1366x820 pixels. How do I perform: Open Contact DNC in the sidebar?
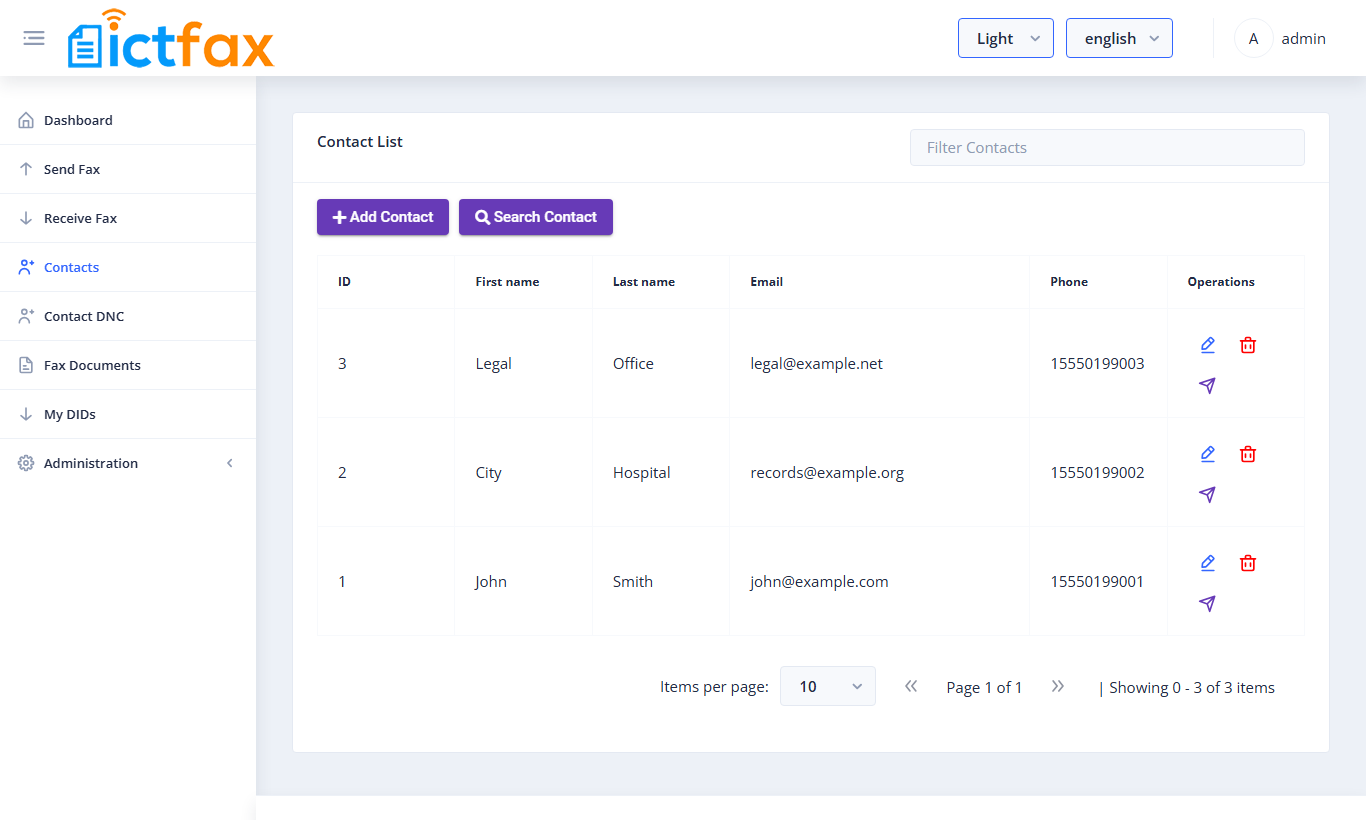128,316
